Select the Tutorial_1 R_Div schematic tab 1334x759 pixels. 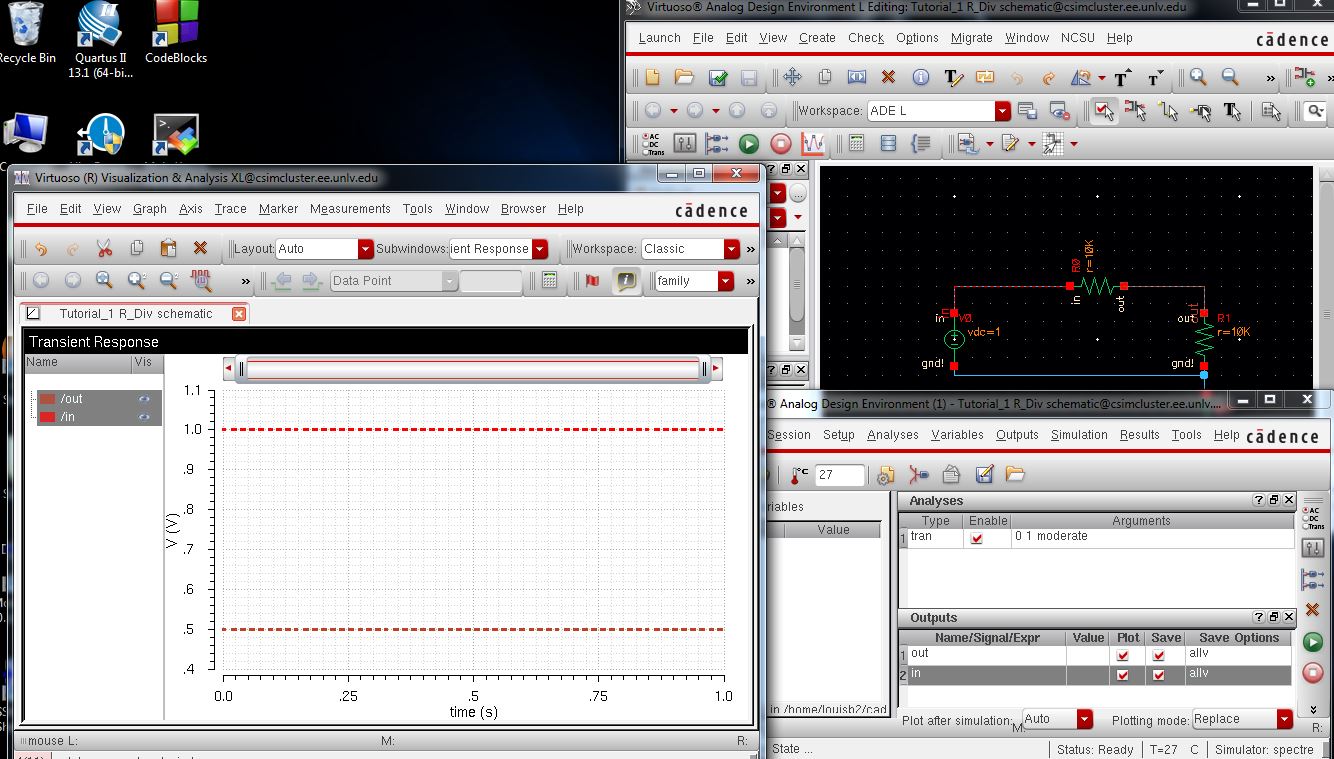[135, 314]
